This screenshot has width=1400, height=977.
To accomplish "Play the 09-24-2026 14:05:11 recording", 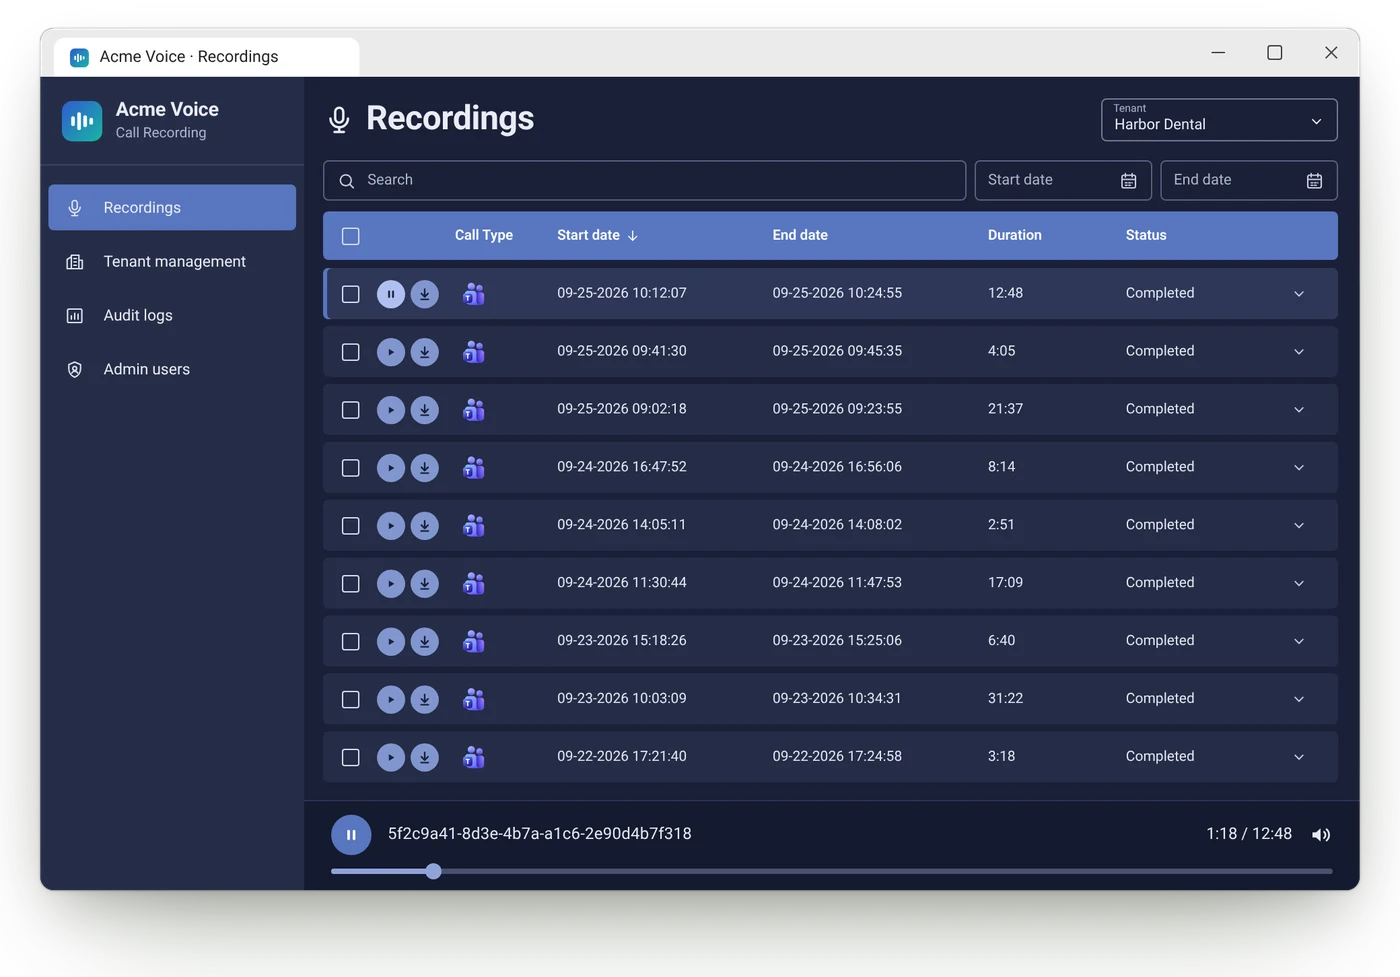I will click(x=391, y=526).
